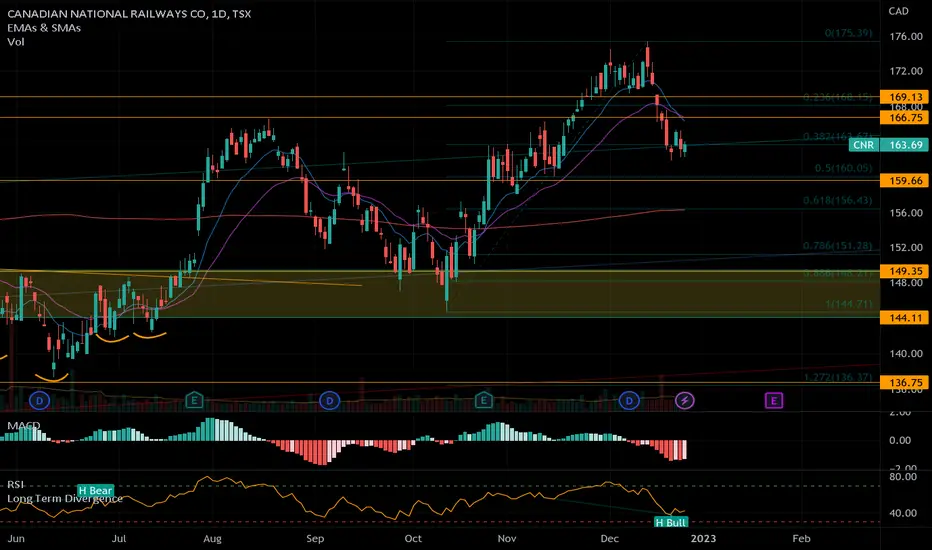Open the purple lightning event marker
The height and width of the screenshot is (550, 932).
(x=685, y=401)
